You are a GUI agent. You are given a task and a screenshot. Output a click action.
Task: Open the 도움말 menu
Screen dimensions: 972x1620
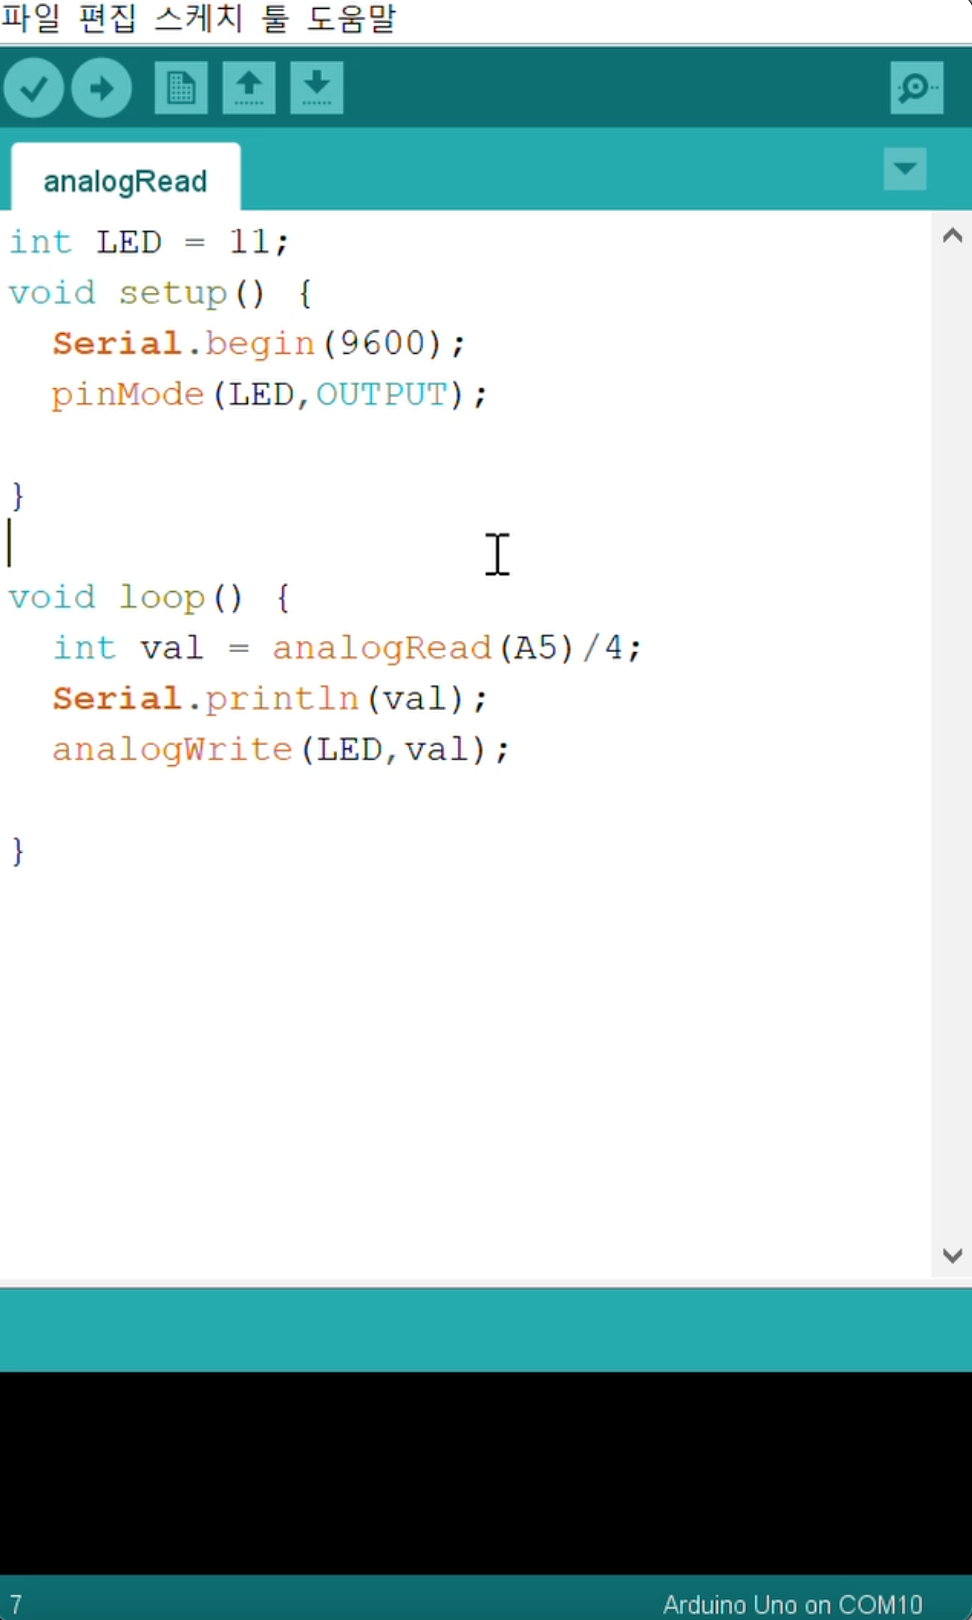point(351,19)
